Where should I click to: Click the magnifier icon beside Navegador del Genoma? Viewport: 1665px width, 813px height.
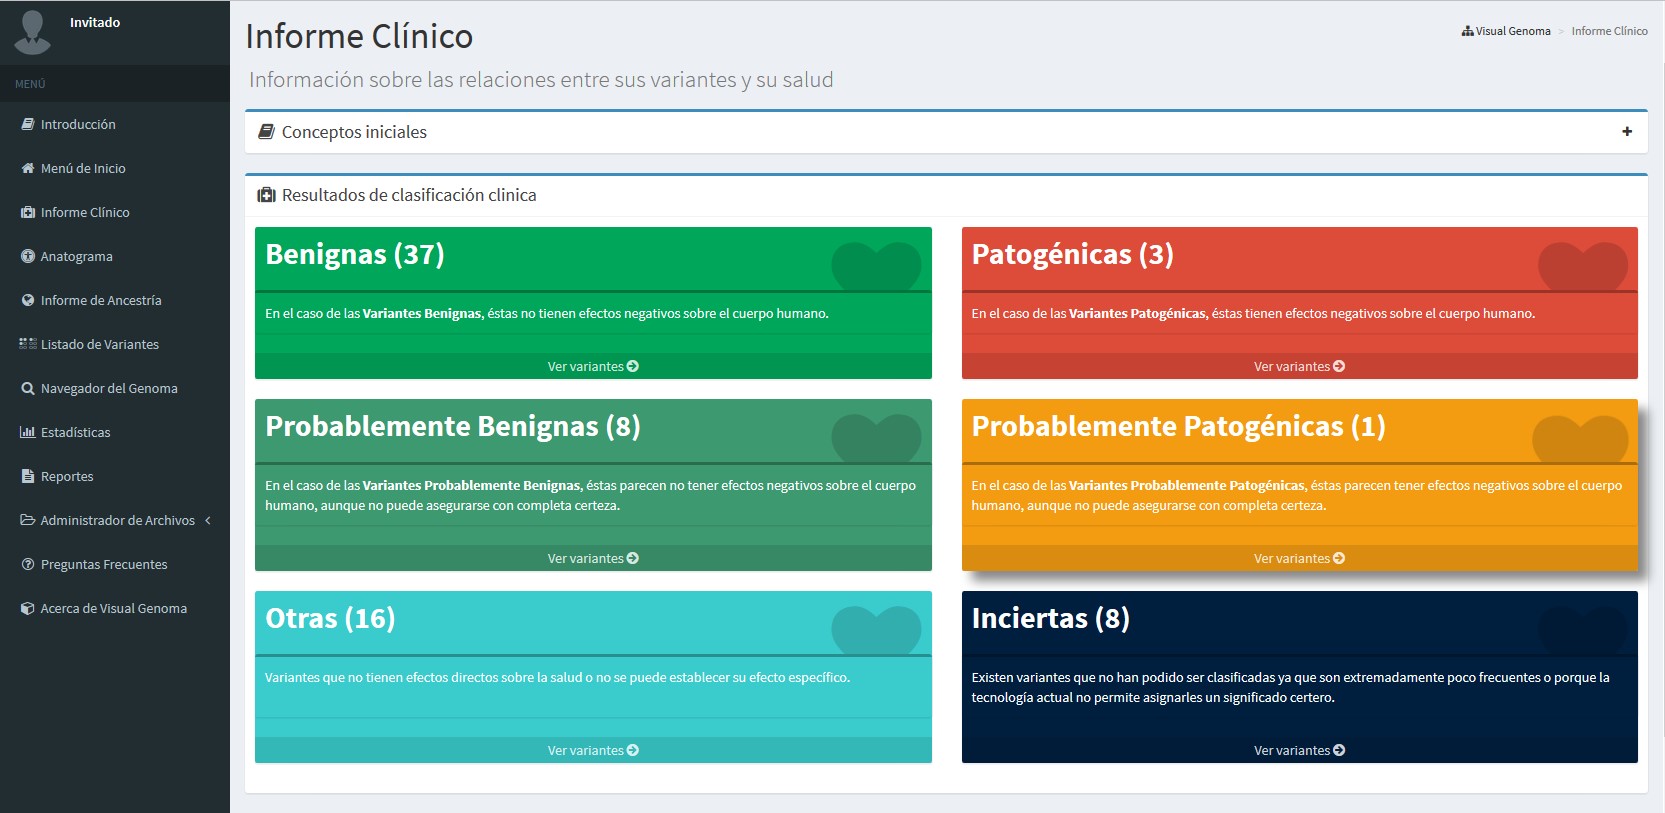point(28,388)
